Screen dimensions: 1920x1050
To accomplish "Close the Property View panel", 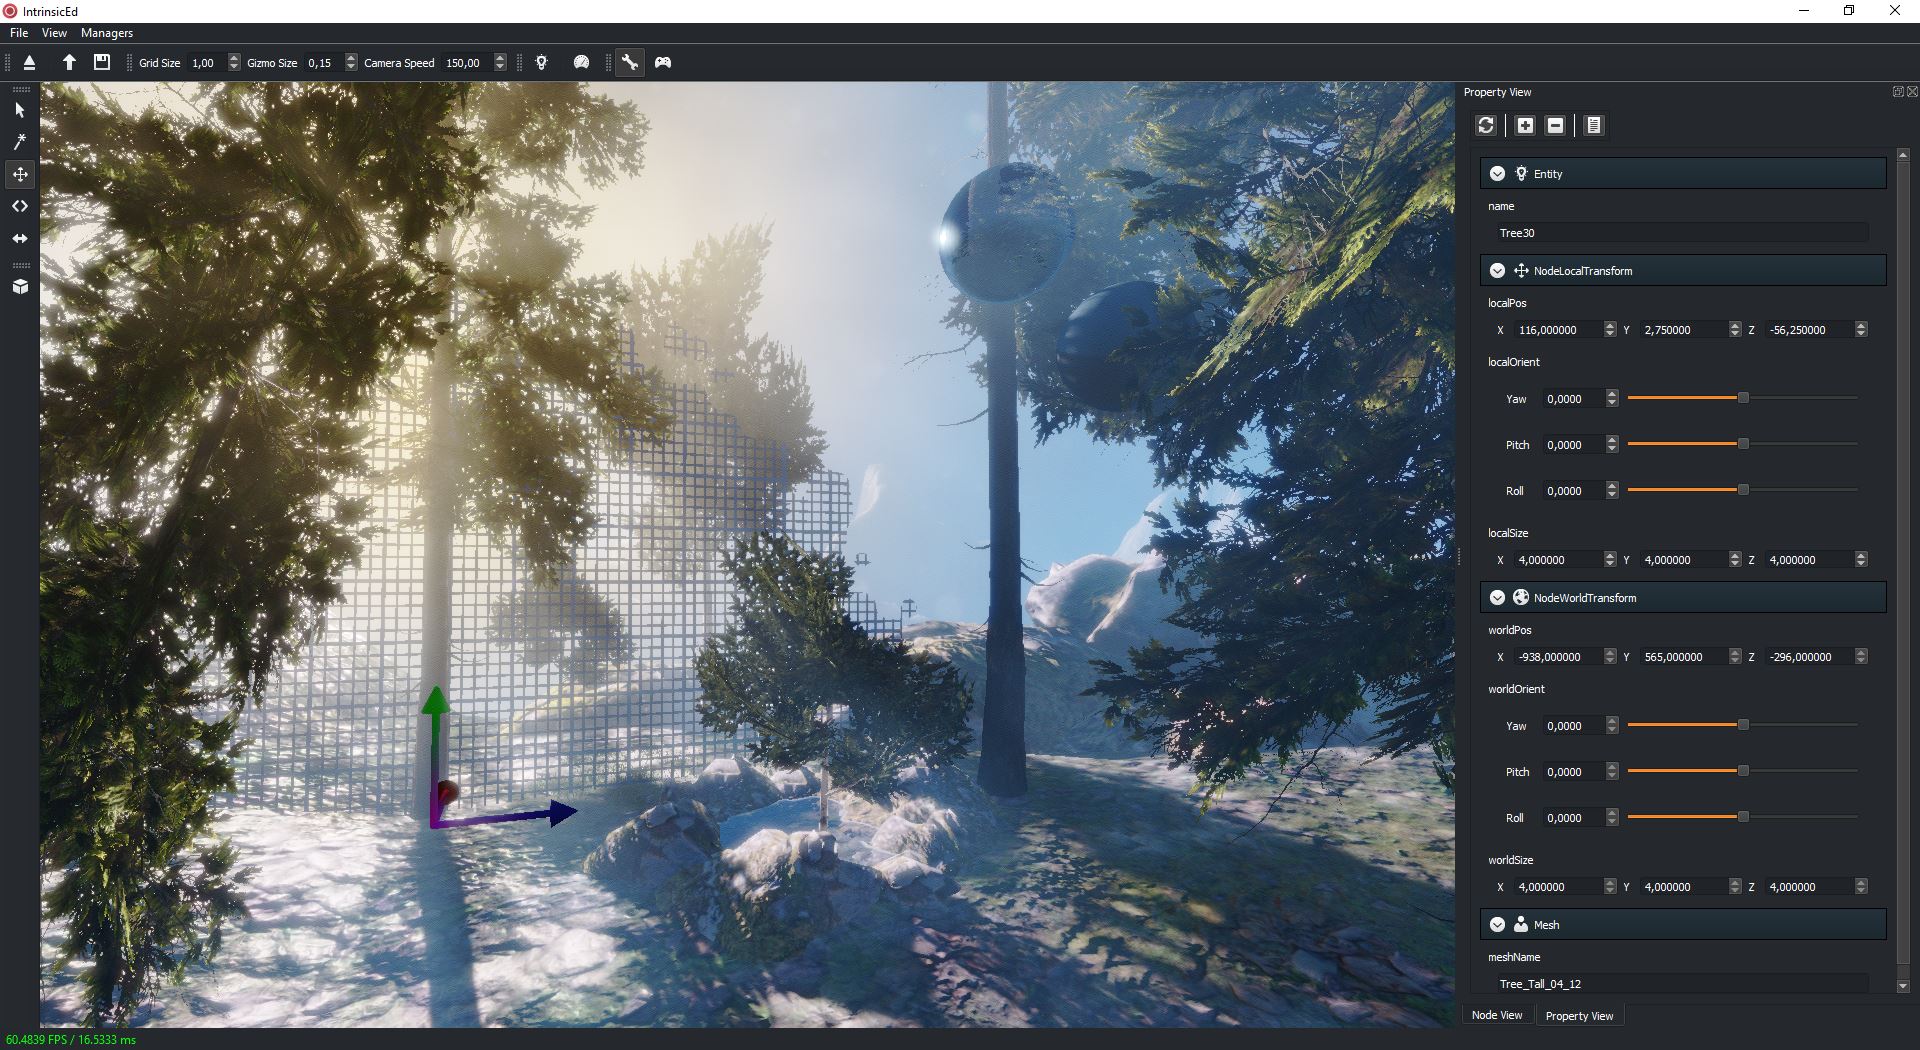I will click(x=1912, y=91).
